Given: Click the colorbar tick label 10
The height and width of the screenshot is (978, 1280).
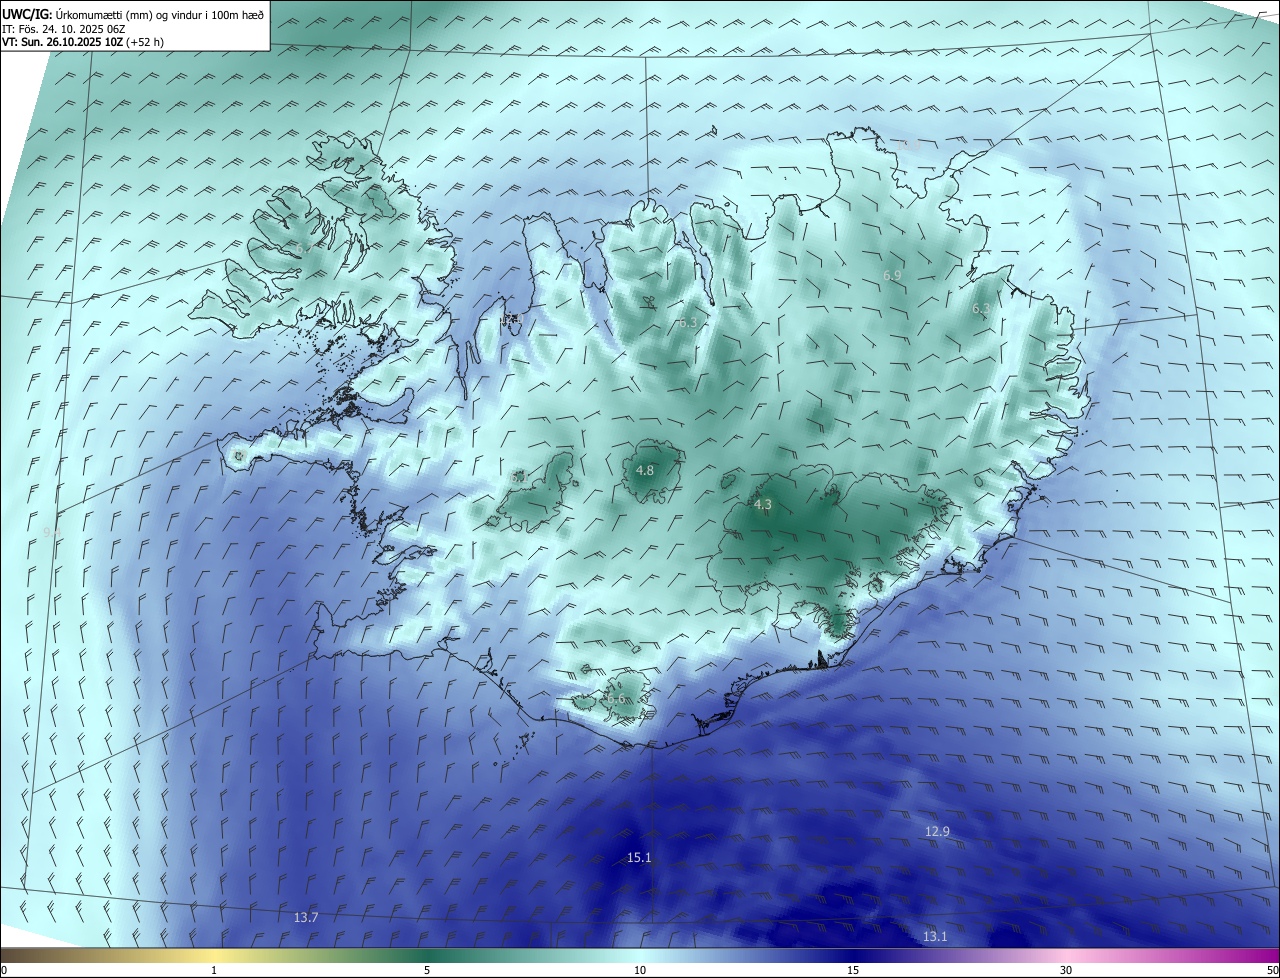Looking at the screenshot, I should (x=640, y=971).
